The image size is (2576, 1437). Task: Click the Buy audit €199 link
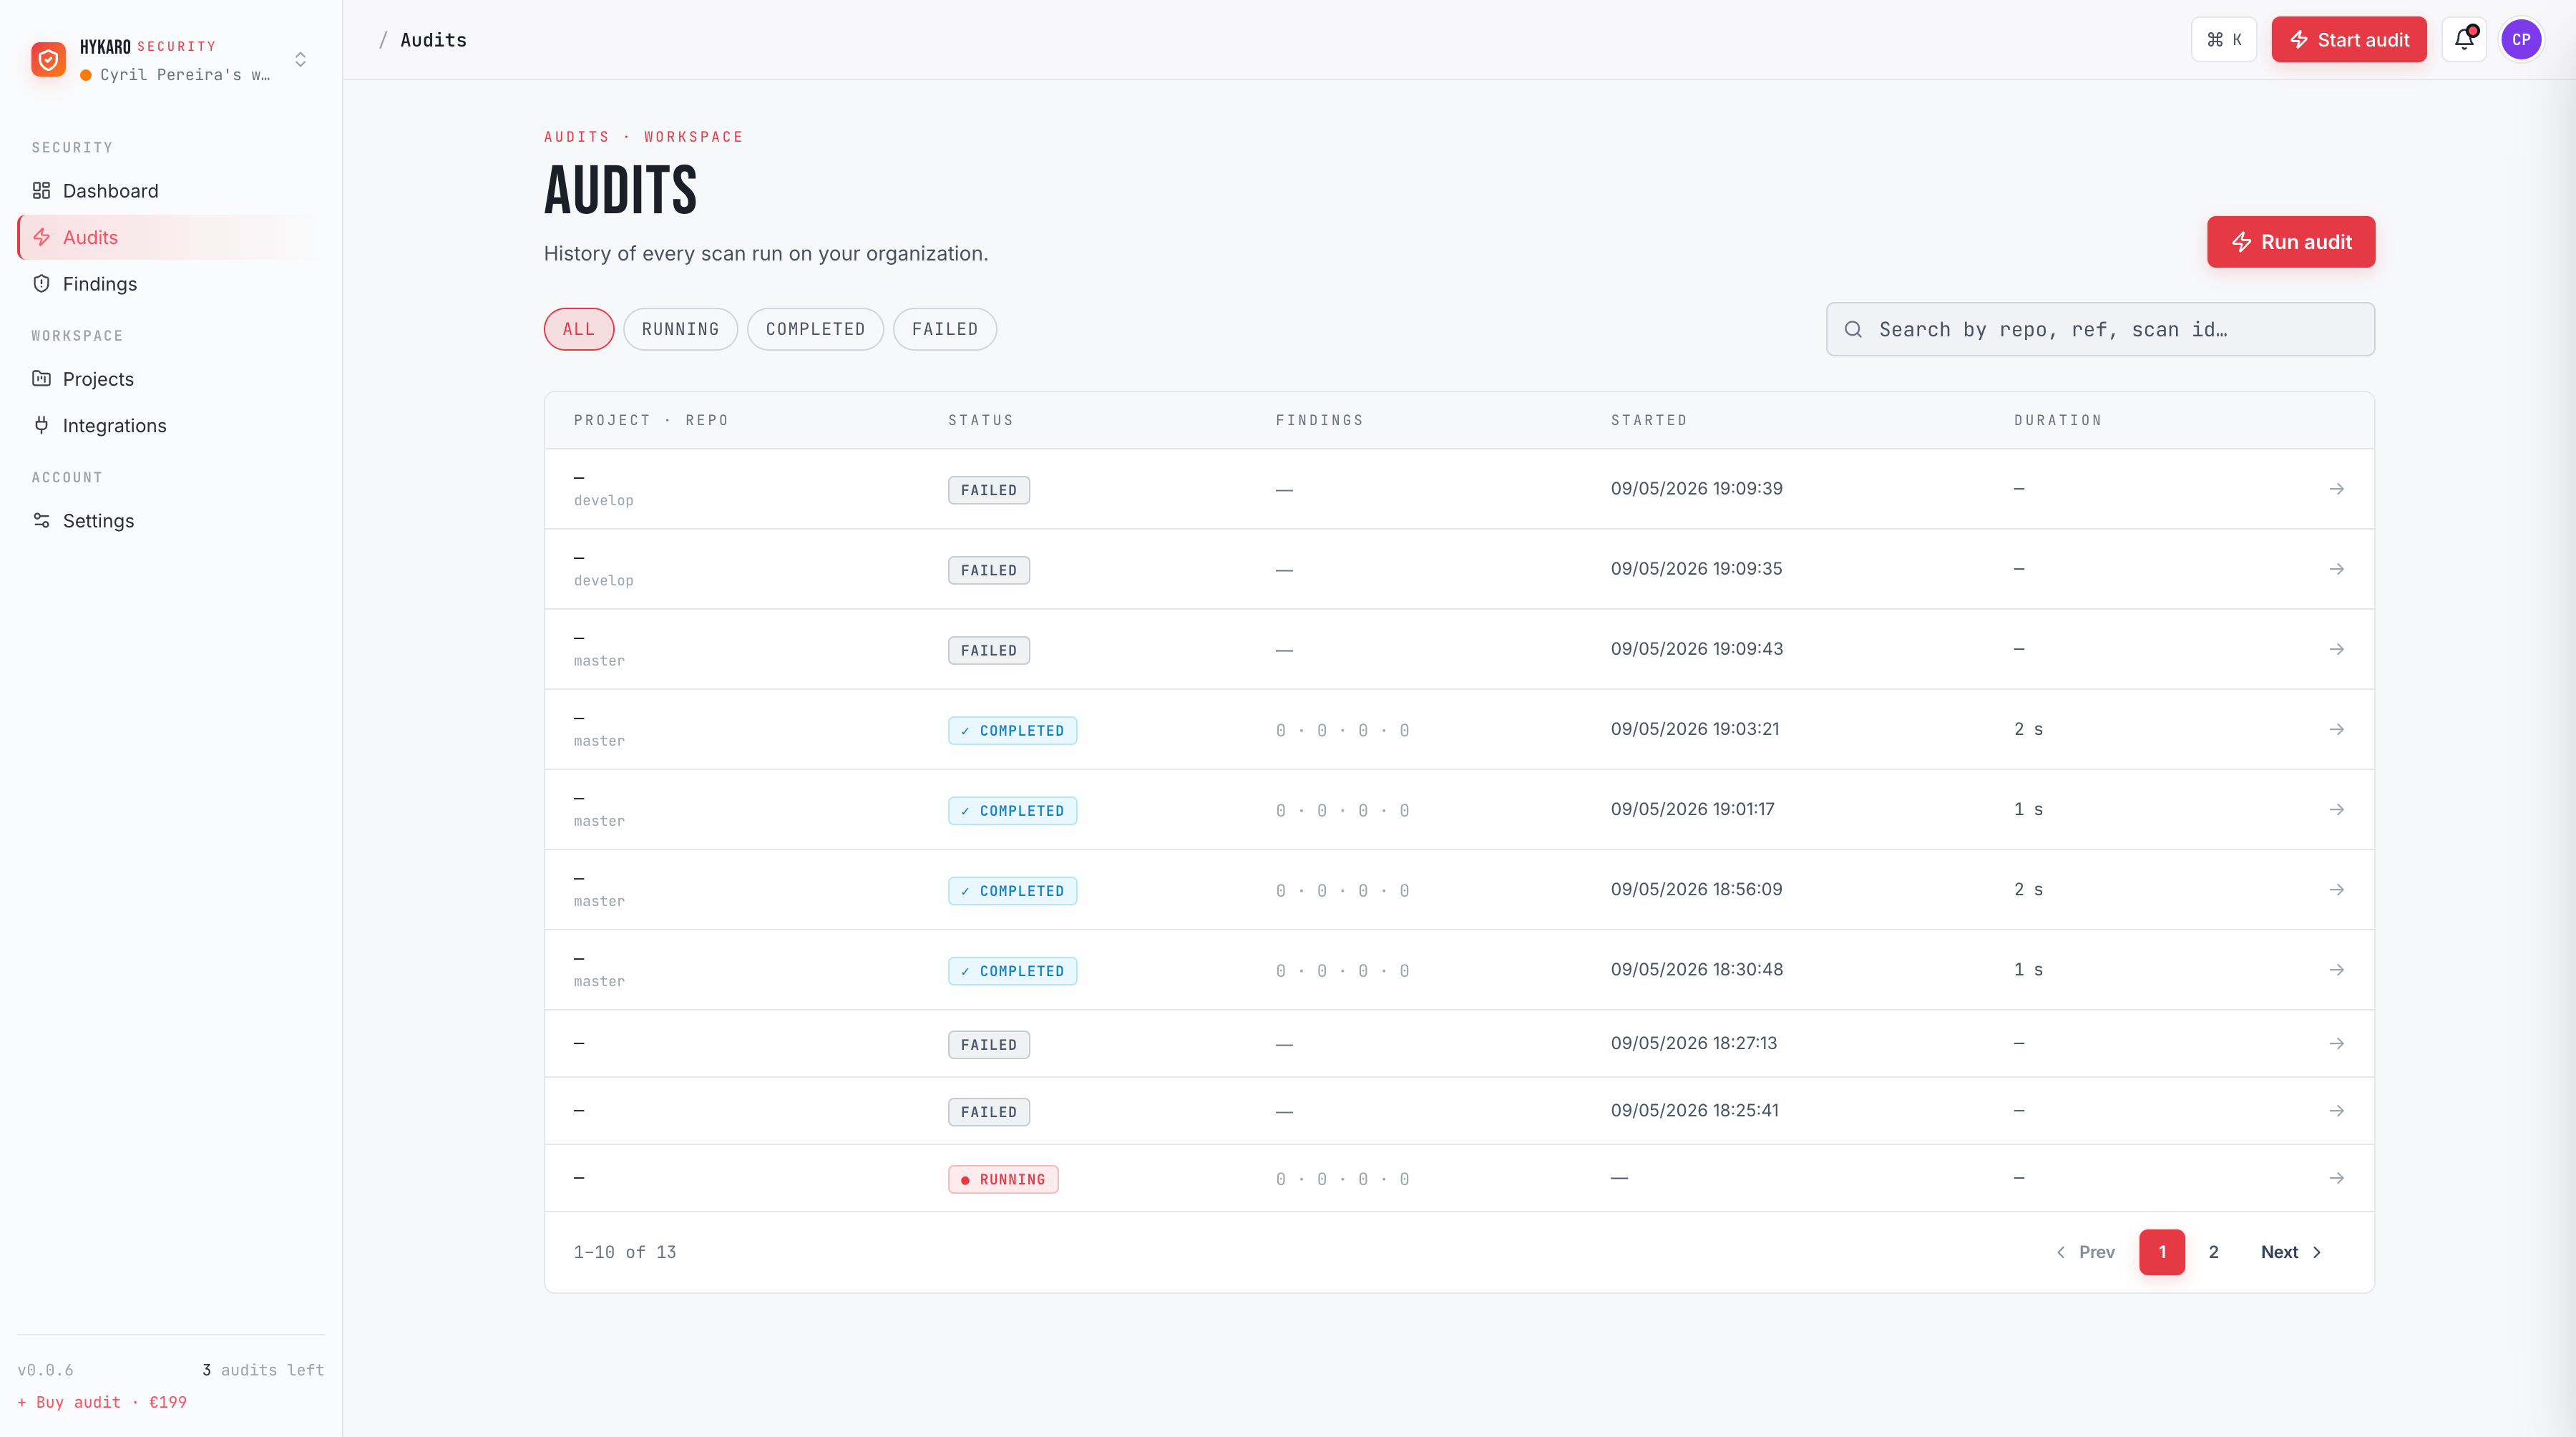pyautogui.click(x=102, y=1402)
